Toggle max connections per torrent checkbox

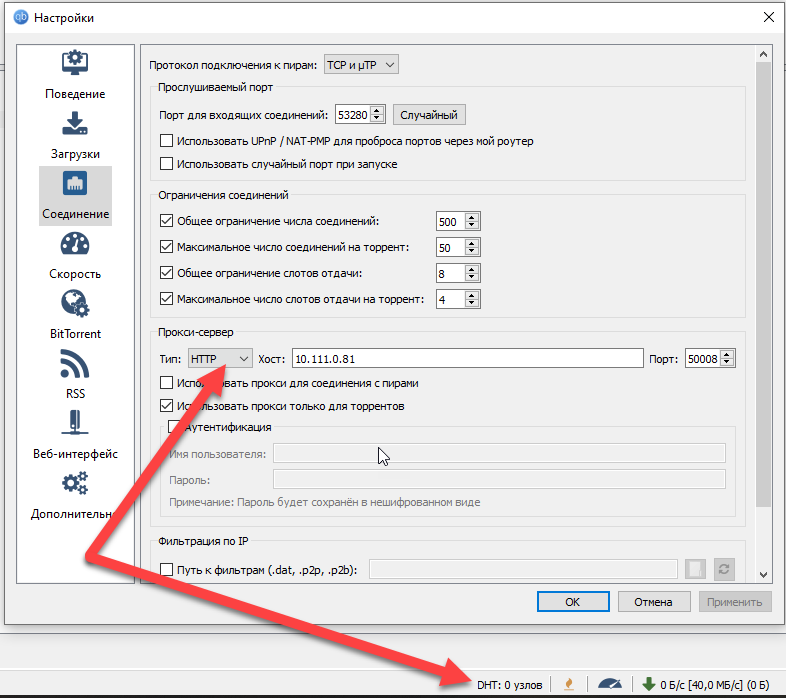click(x=166, y=247)
